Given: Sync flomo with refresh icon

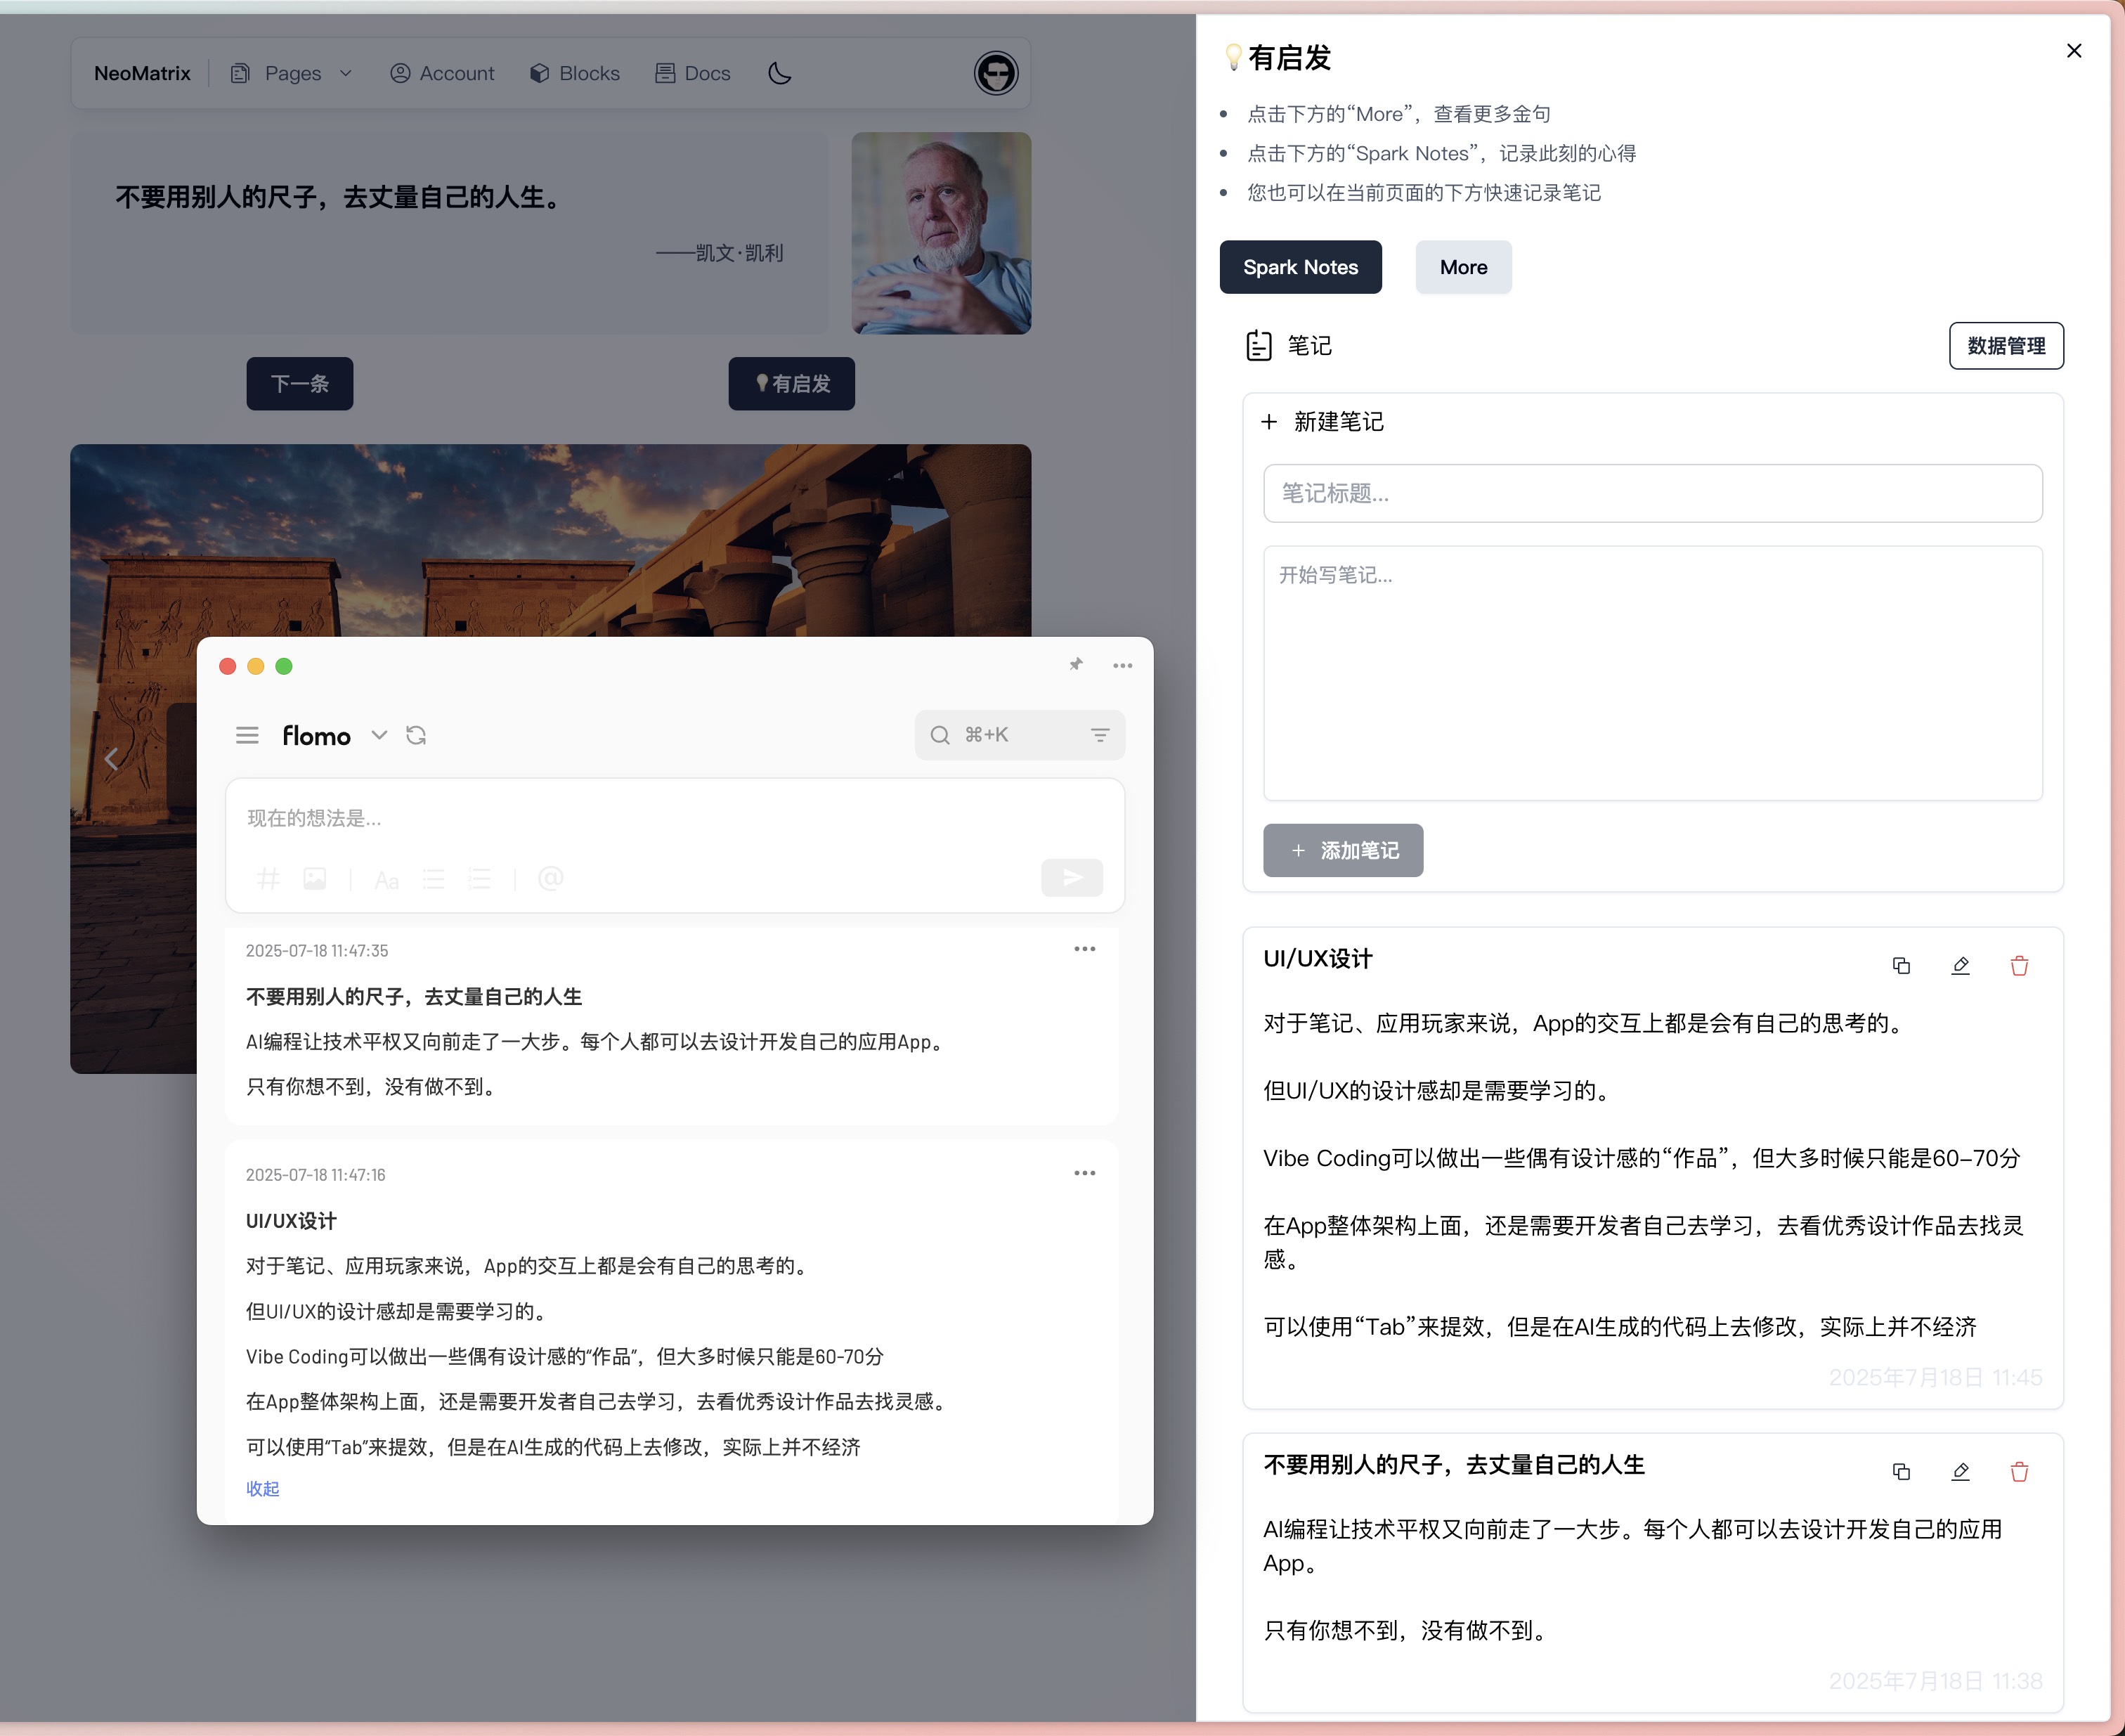Looking at the screenshot, I should [x=416, y=736].
